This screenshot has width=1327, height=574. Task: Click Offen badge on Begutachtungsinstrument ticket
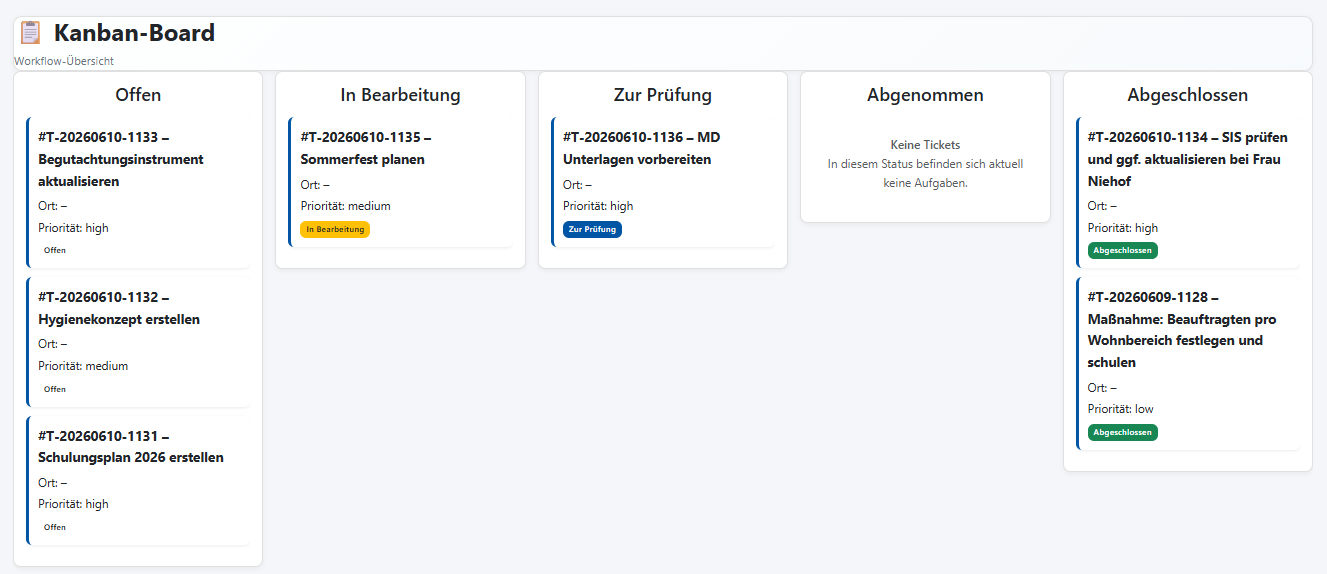coord(54,250)
